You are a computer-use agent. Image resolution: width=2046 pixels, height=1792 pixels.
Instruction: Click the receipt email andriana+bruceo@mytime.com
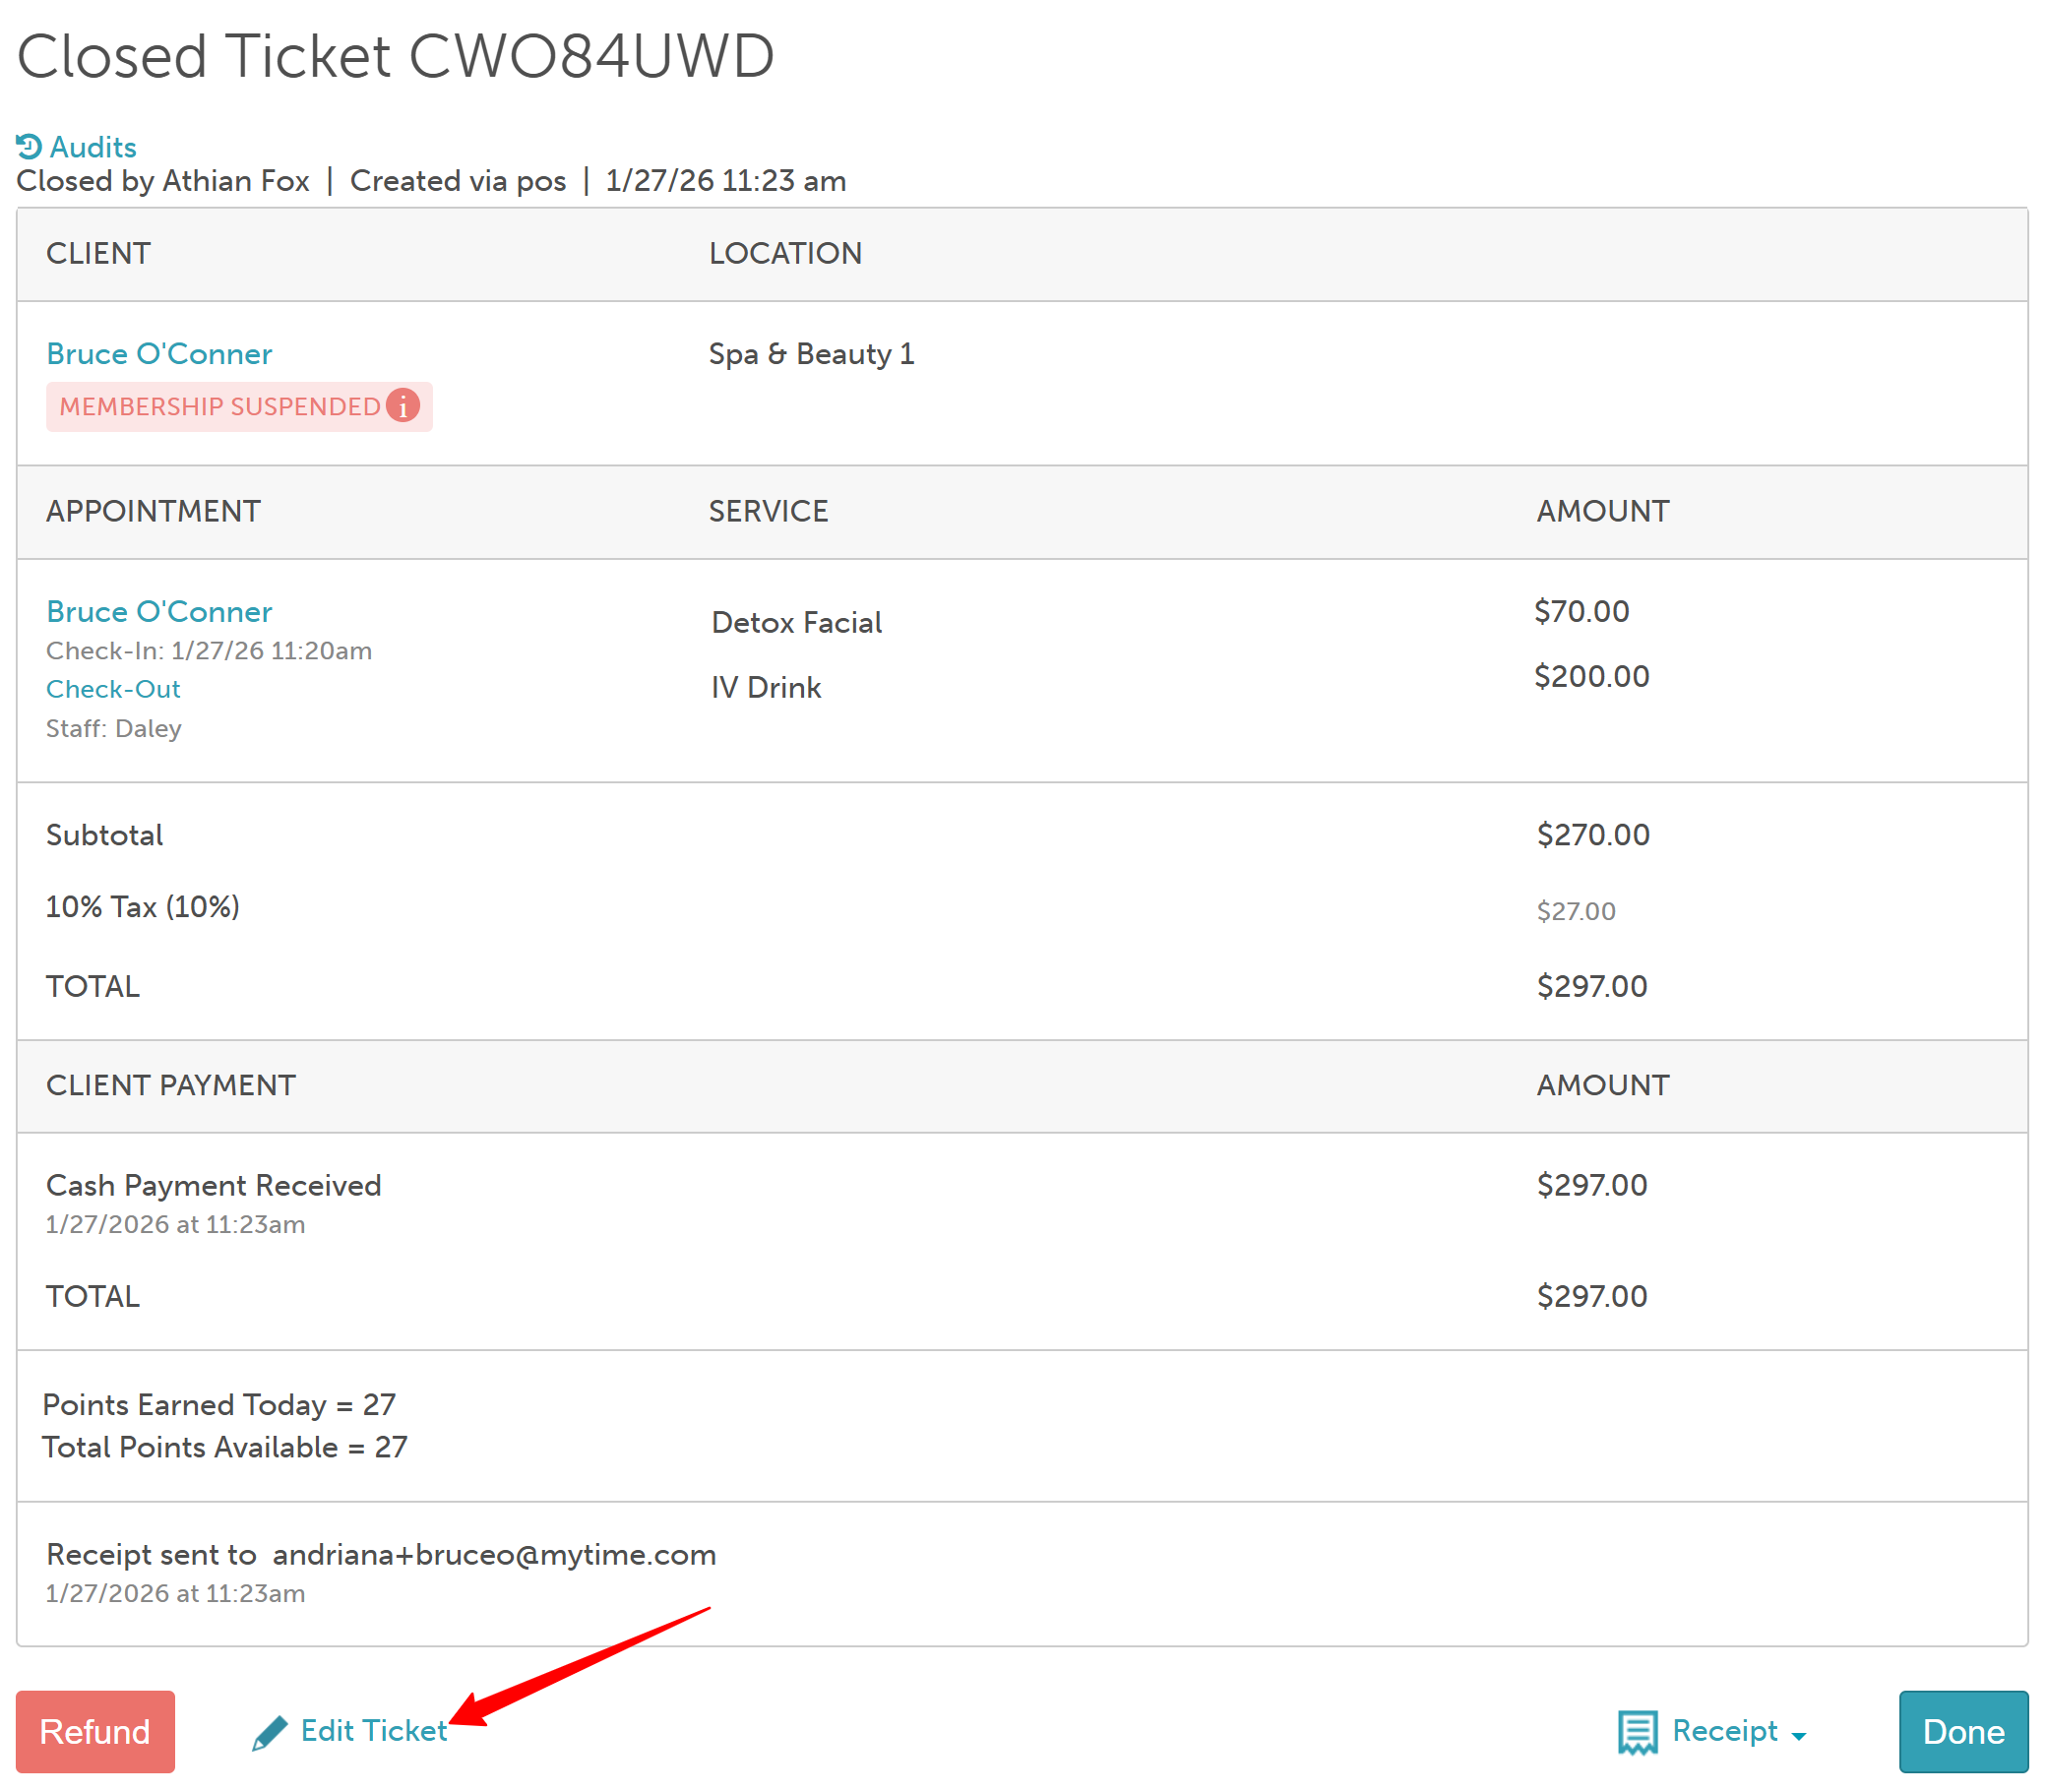tap(494, 1555)
